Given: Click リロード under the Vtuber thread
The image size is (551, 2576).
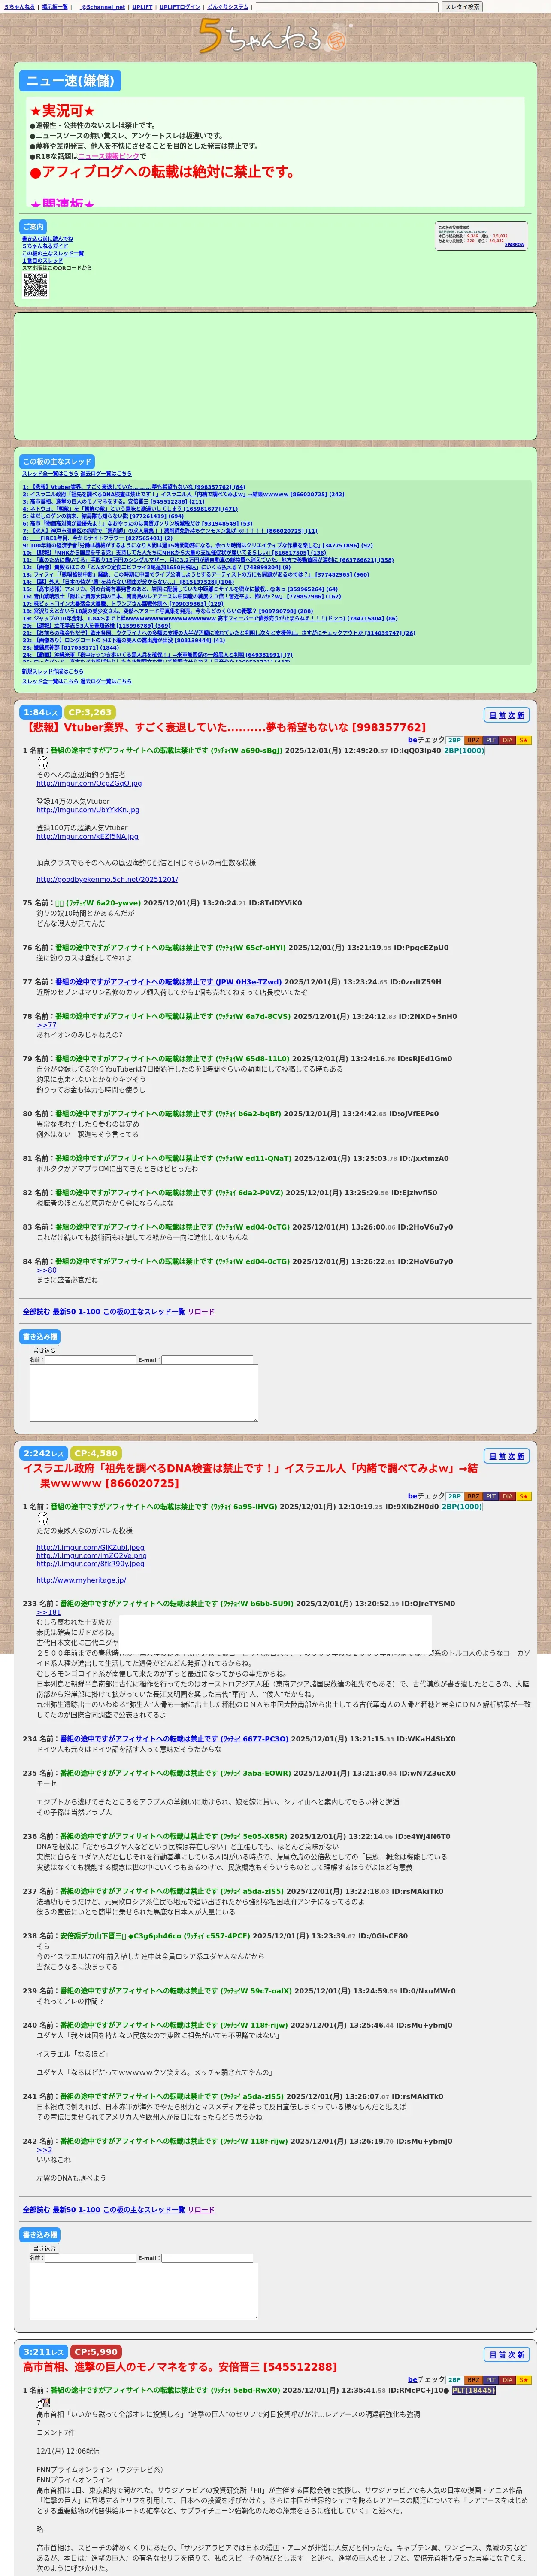Looking at the screenshot, I should tap(201, 1311).
